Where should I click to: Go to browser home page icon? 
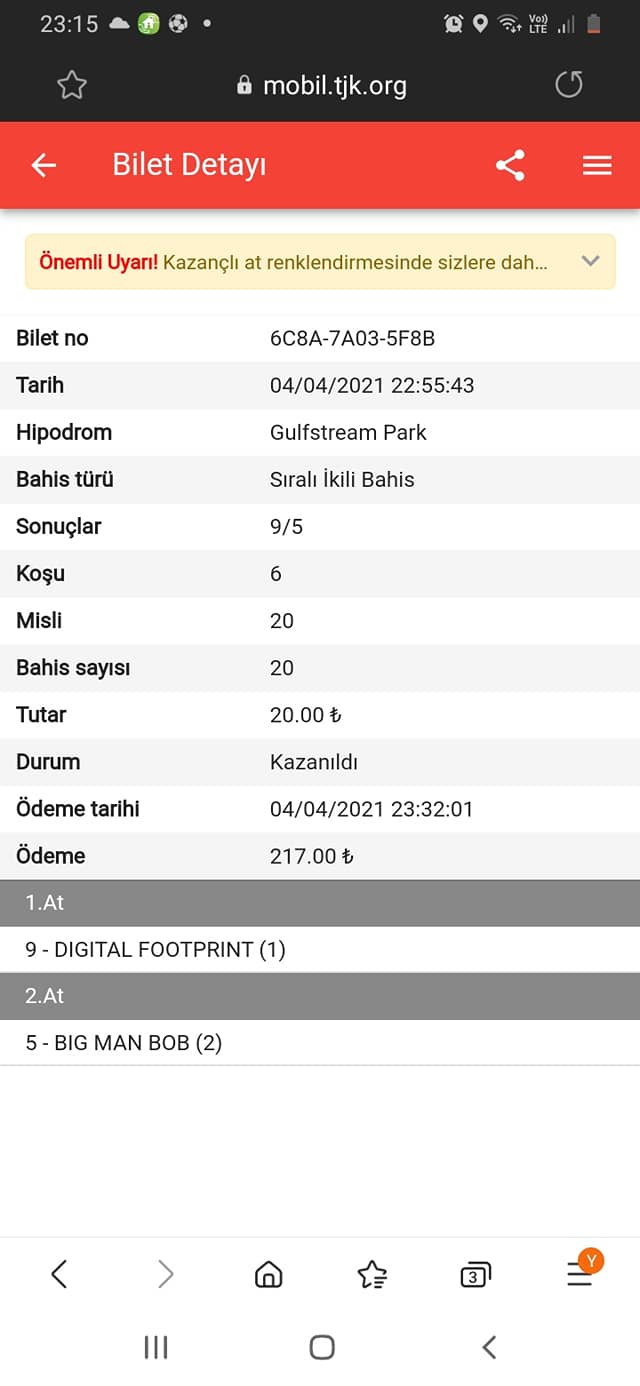coord(269,1273)
